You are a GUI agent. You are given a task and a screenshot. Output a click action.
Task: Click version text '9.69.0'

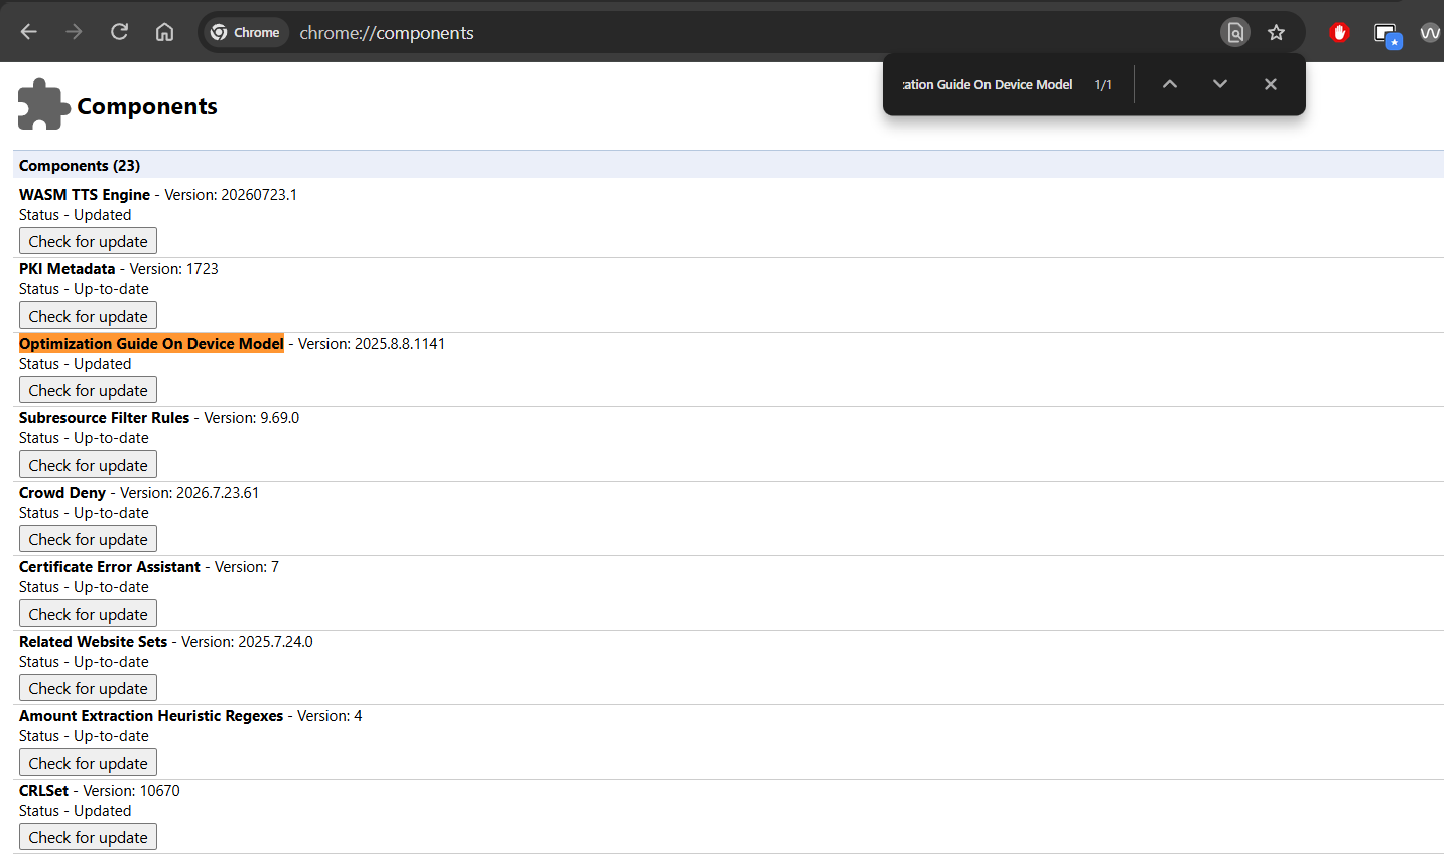(x=280, y=417)
